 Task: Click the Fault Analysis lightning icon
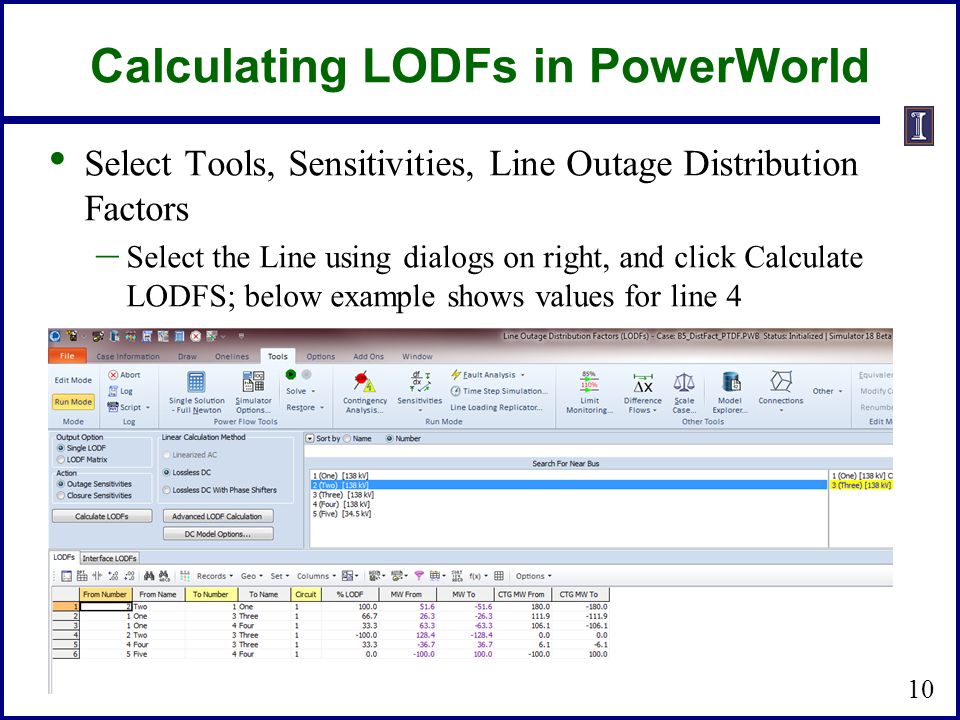(x=456, y=375)
